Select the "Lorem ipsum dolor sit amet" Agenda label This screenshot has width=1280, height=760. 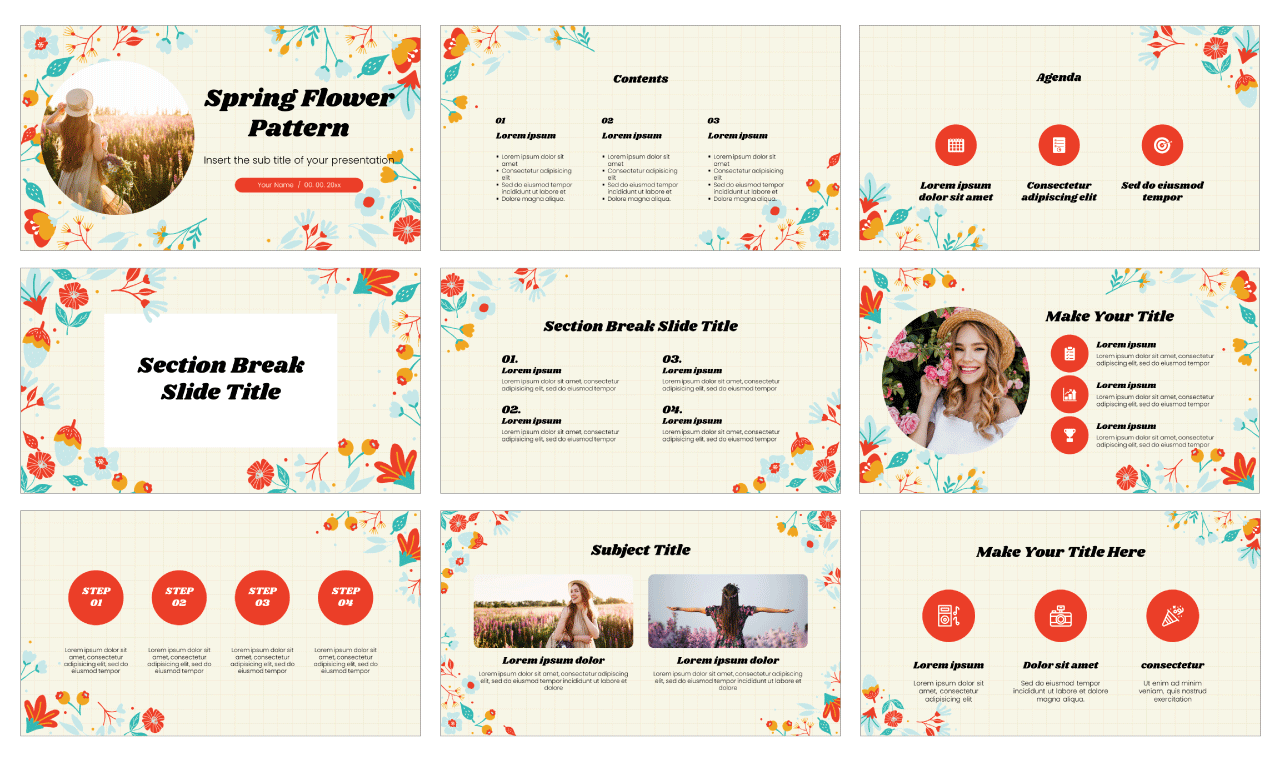[956, 191]
